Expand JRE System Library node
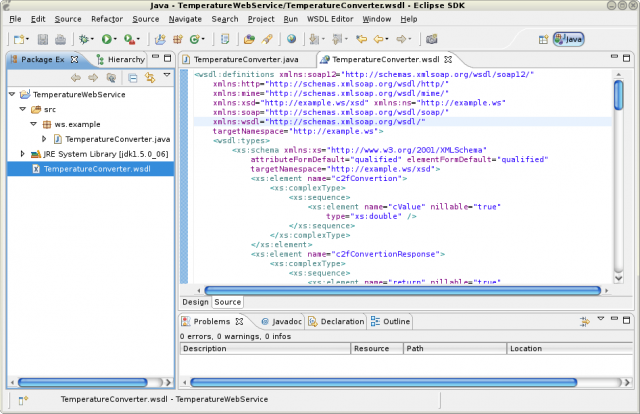Viewport: 640px width, 414px height. click(22, 154)
